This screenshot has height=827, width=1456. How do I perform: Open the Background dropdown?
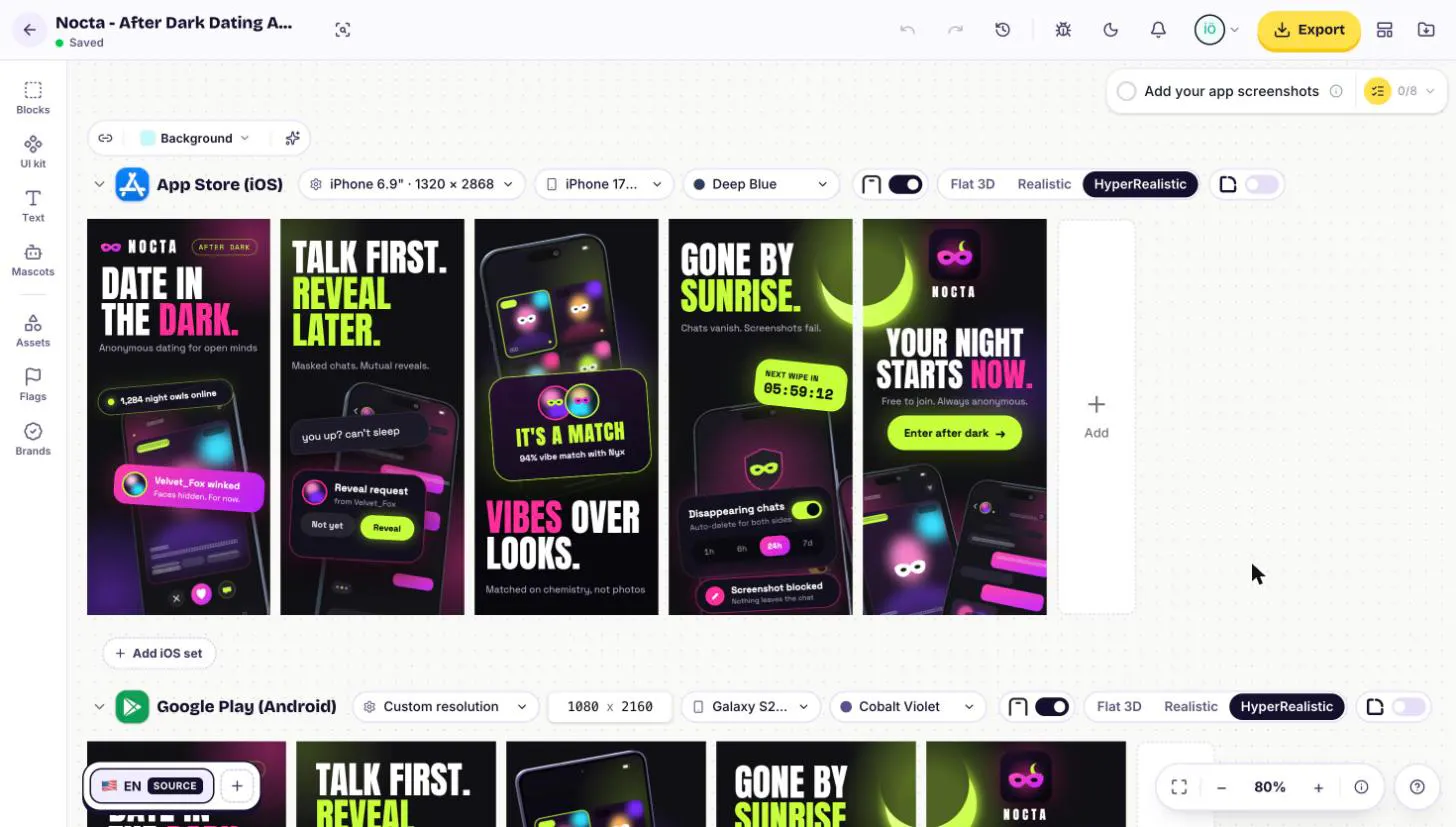(x=195, y=138)
